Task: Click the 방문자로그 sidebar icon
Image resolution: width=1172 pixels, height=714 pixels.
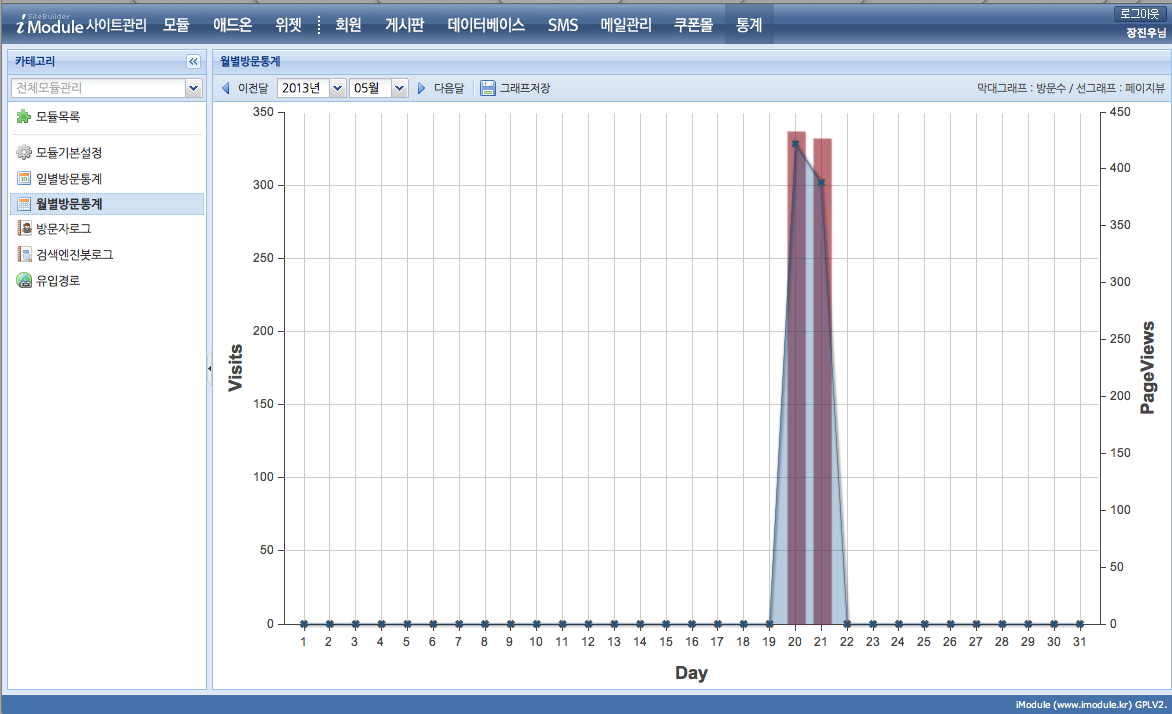Action: [x=24, y=229]
